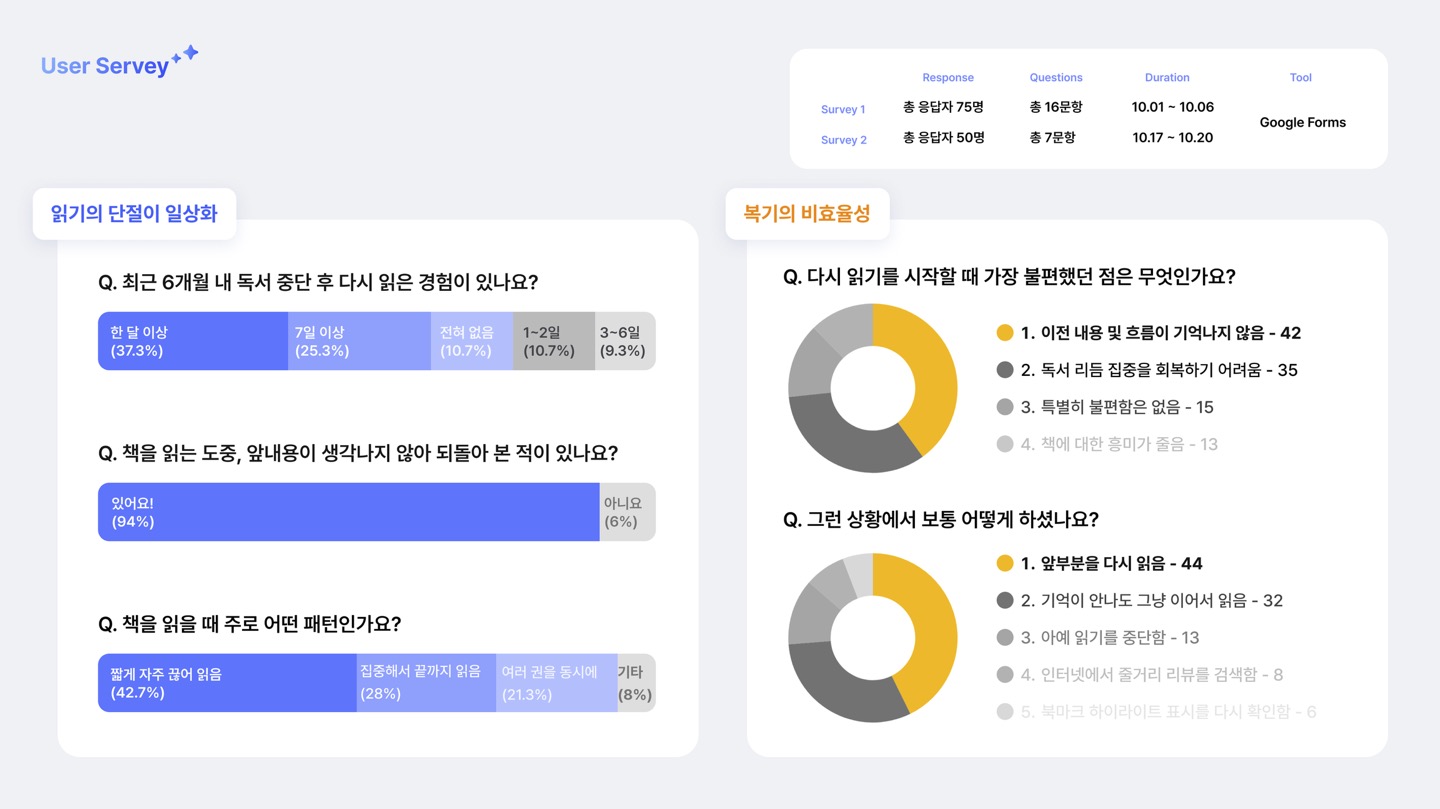This screenshot has width=1440, height=809.
Task: Click the 여러 권을 동시에 (21.3%) segment
Action: pos(556,683)
